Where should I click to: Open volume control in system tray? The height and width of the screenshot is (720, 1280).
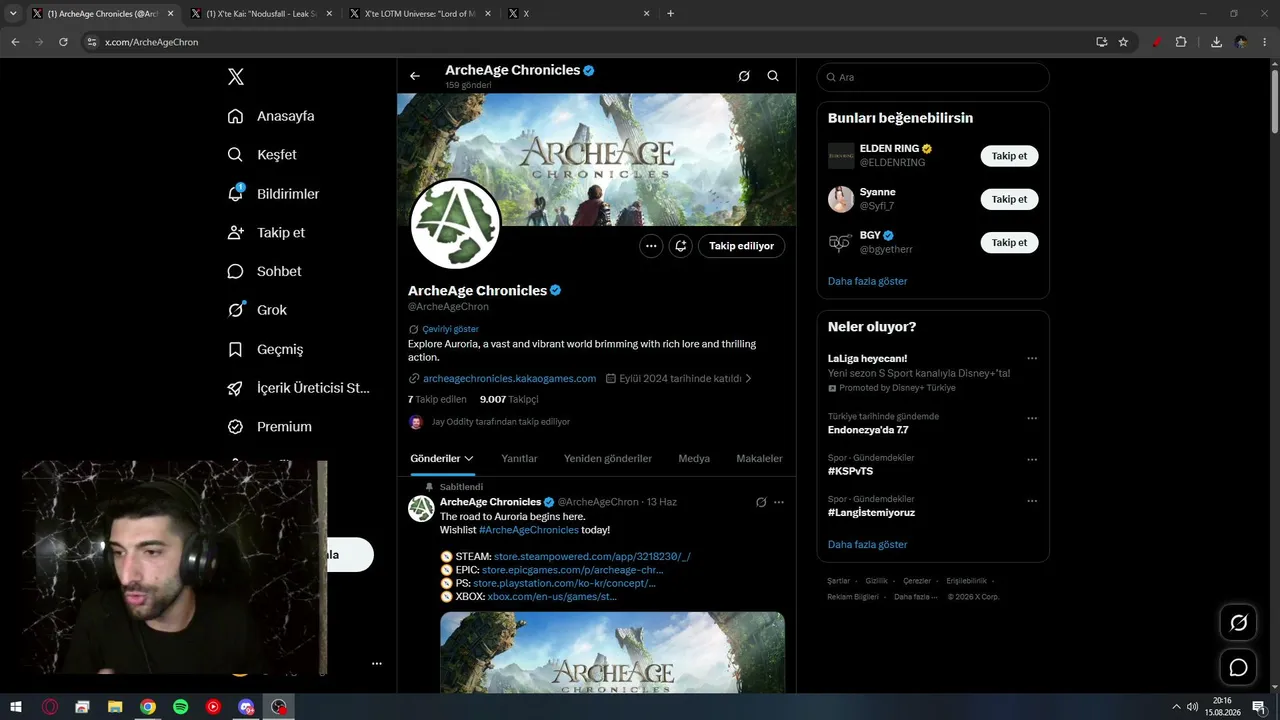click(1192, 707)
